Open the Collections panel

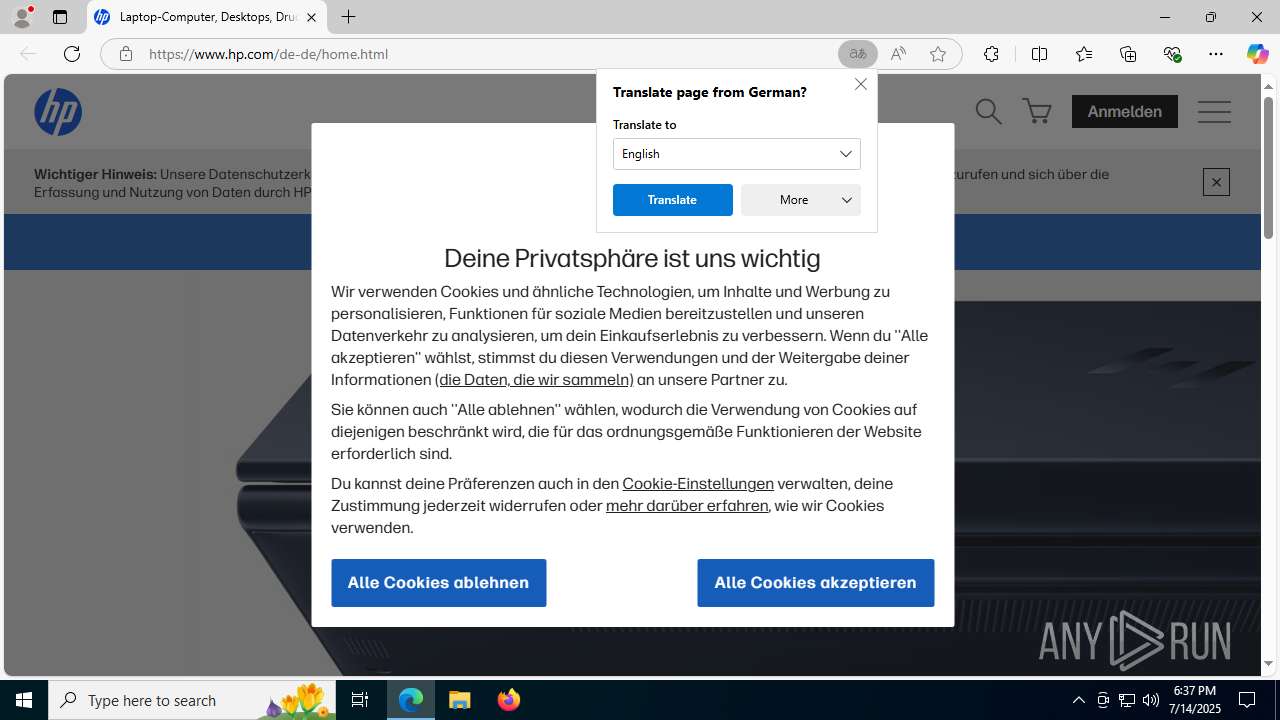[1128, 54]
